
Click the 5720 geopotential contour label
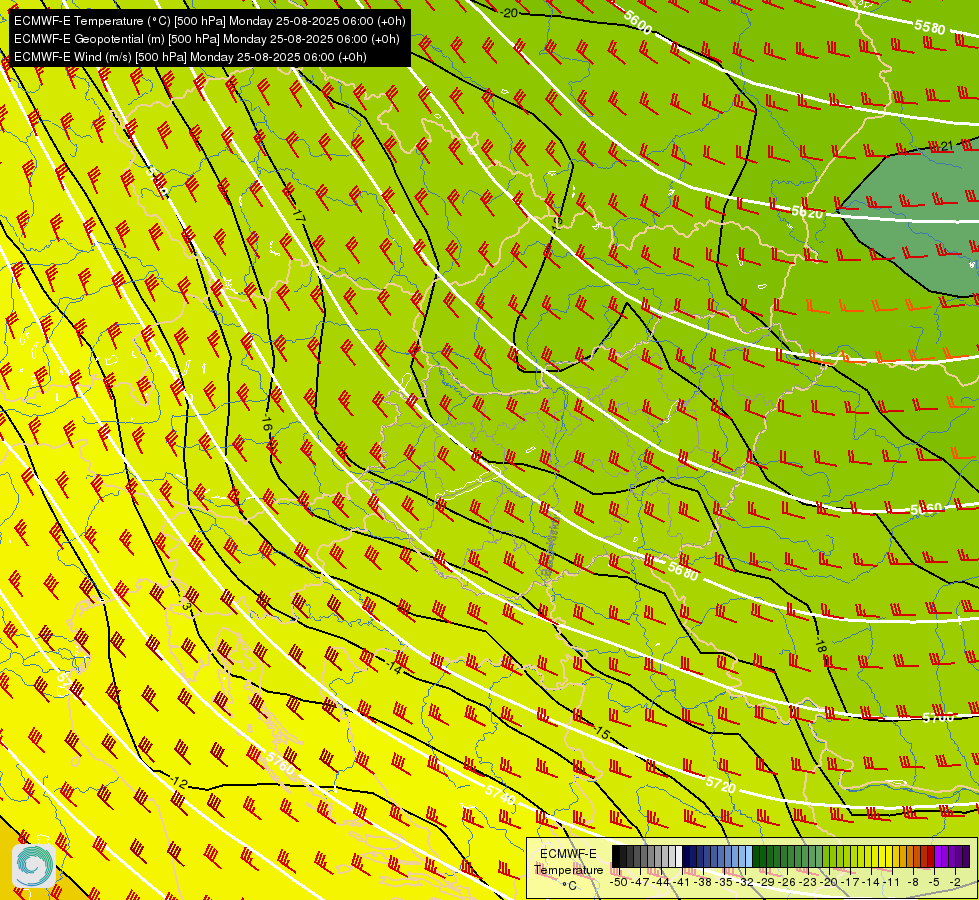point(721,784)
